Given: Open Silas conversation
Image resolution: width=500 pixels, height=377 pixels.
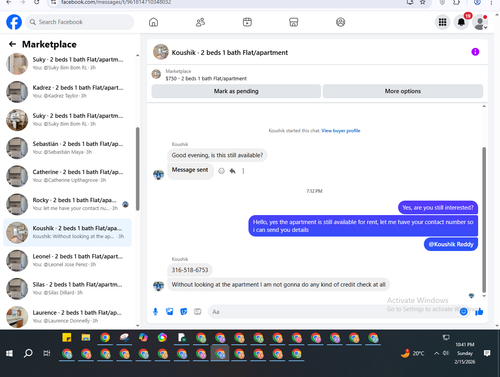Looking at the screenshot, I should coord(68,288).
